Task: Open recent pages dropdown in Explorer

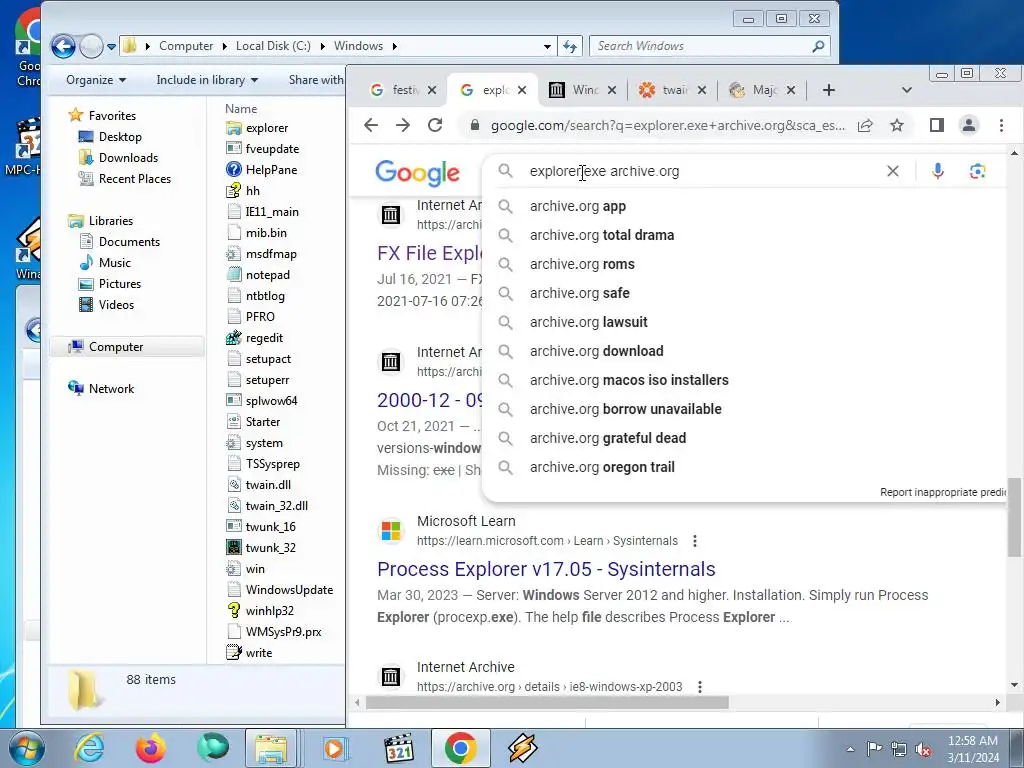Action: 112,46
